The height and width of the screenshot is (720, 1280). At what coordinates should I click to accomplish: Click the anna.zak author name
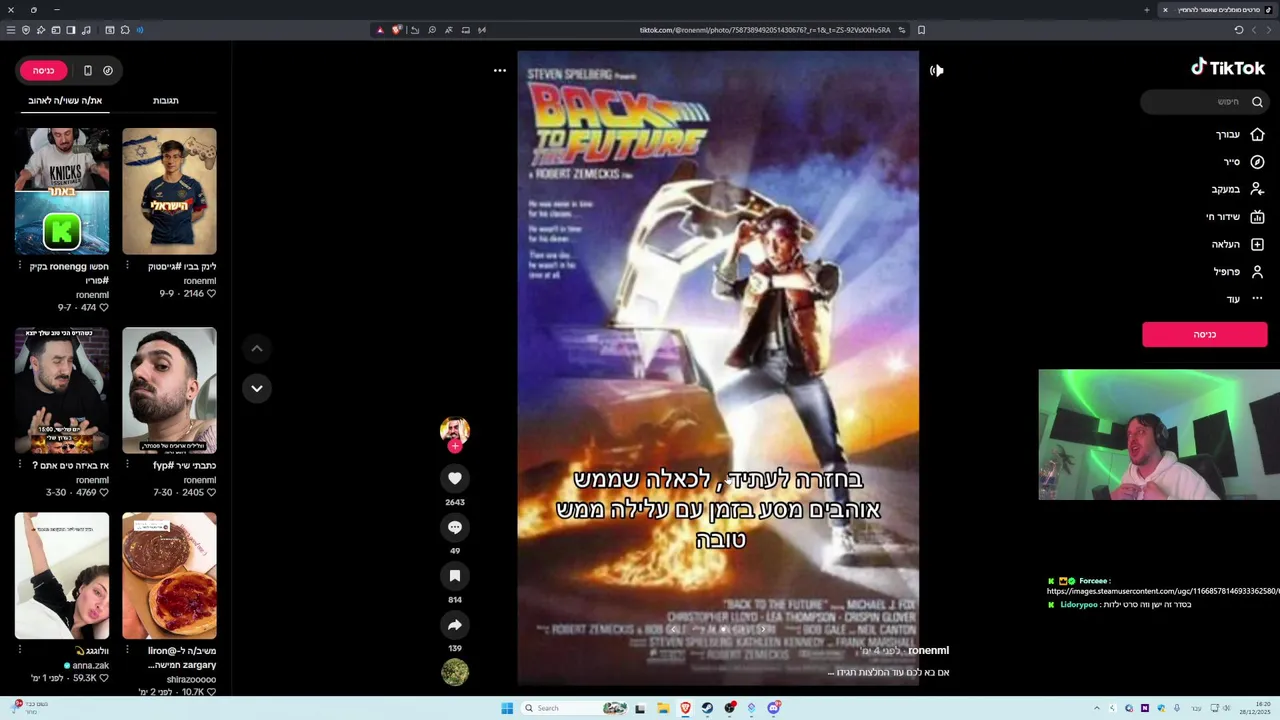pyautogui.click(x=90, y=665)
